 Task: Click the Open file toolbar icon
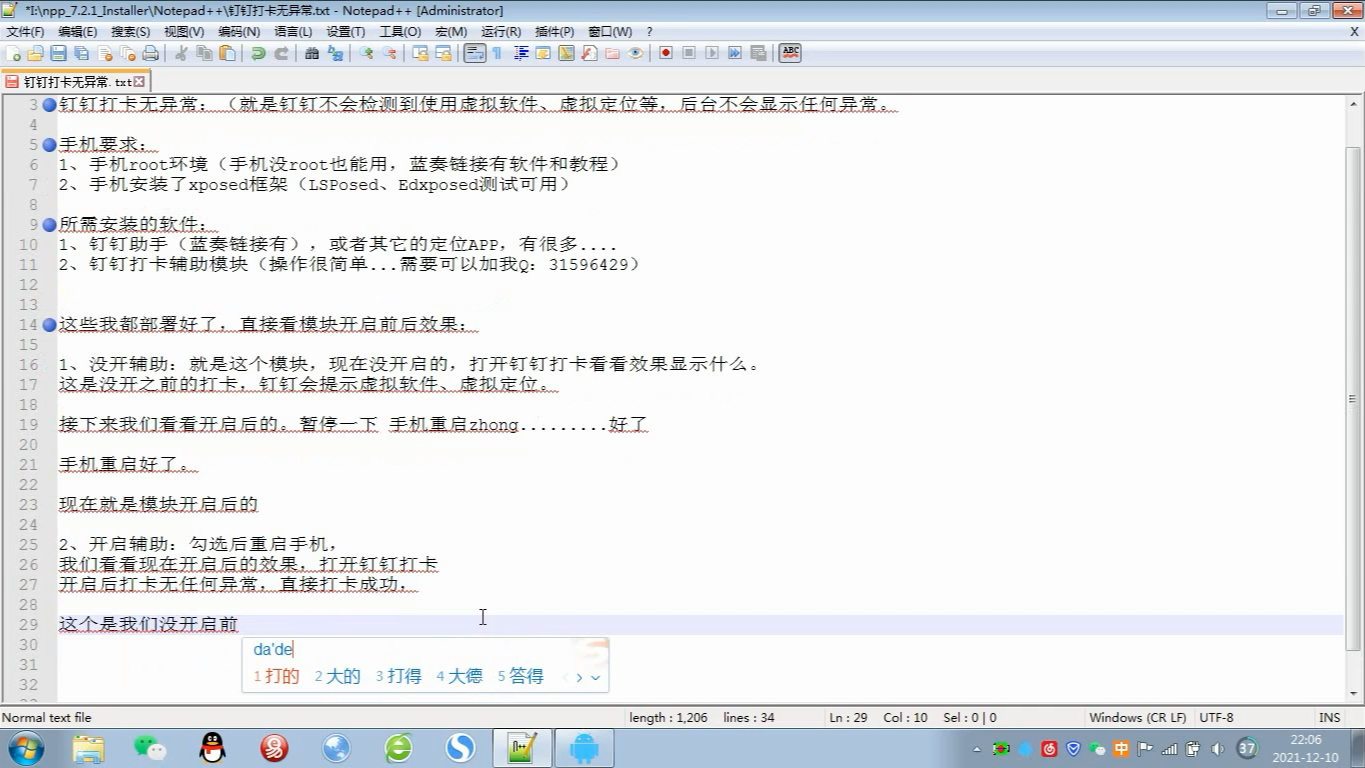point(35,53)
